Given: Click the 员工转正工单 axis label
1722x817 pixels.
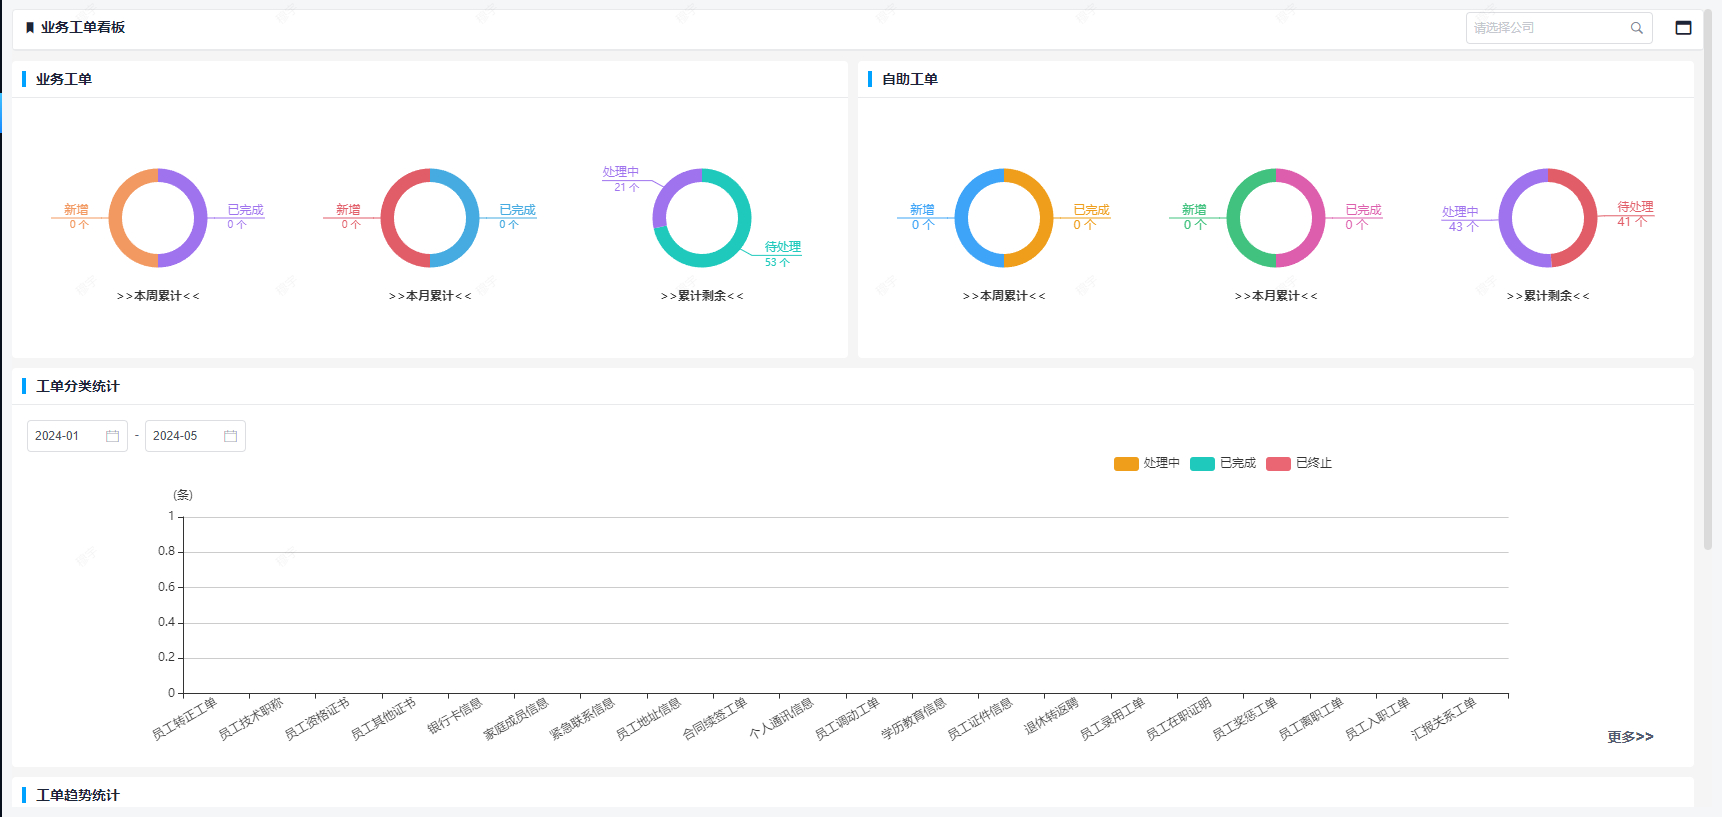Looking at the screenshot, I should click(x=184, y=719).
